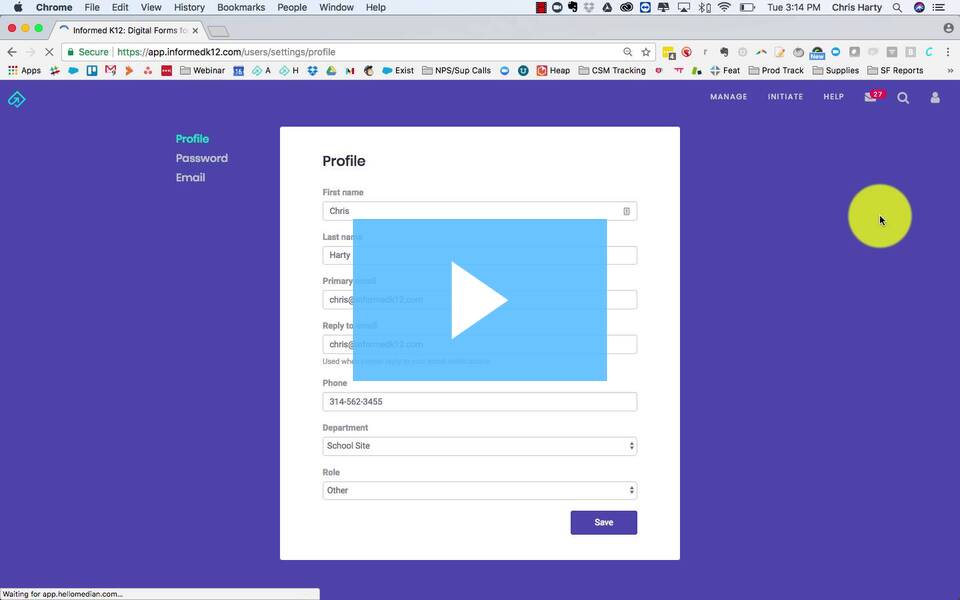Open the Apps bookmark shortcut
The image size is (960, 600).
(x=24, y=71)
